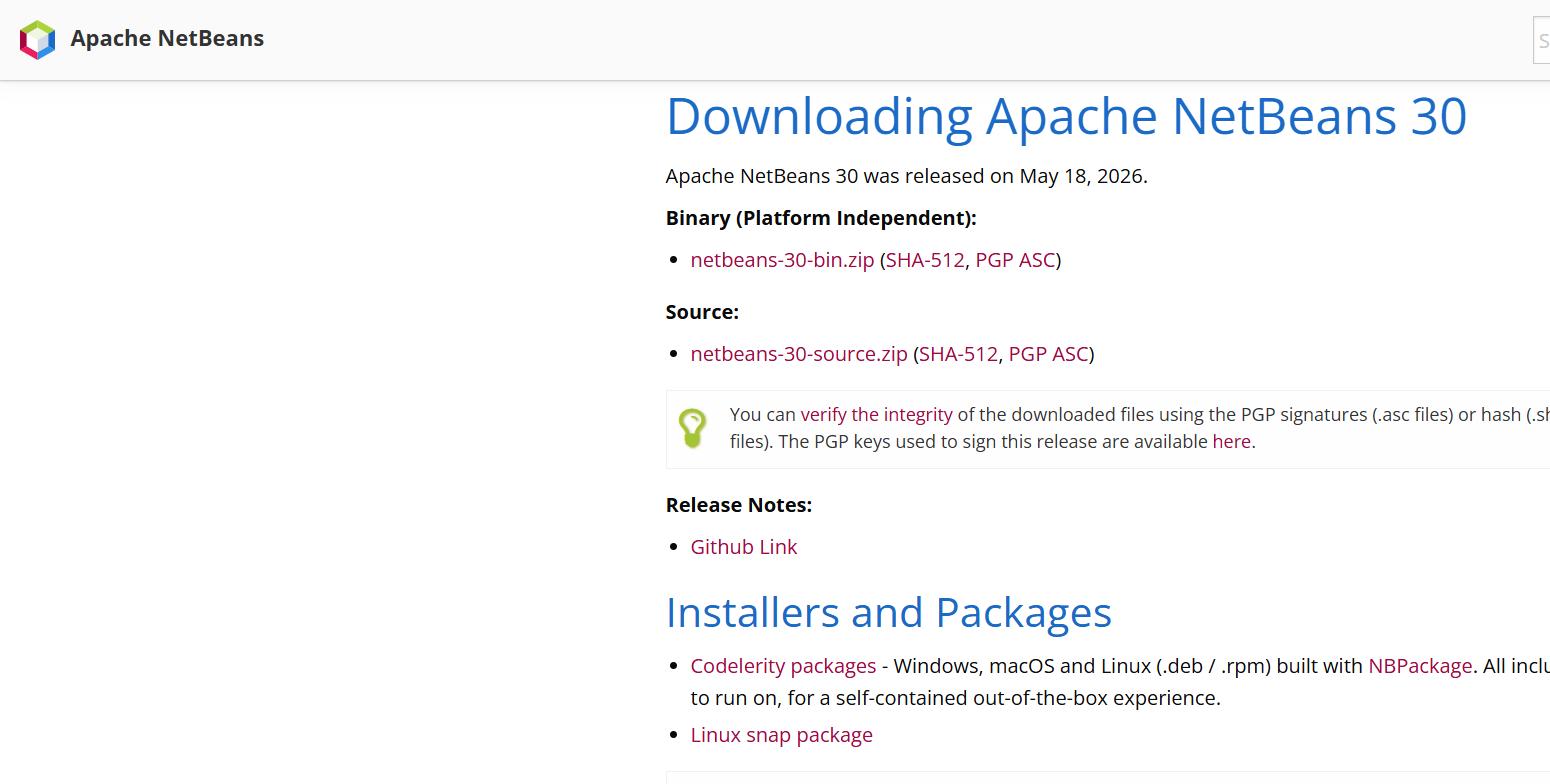Open the NBPackage link
The width and height of the screenshot is (1550, 784).
[x=1420, y=666]
